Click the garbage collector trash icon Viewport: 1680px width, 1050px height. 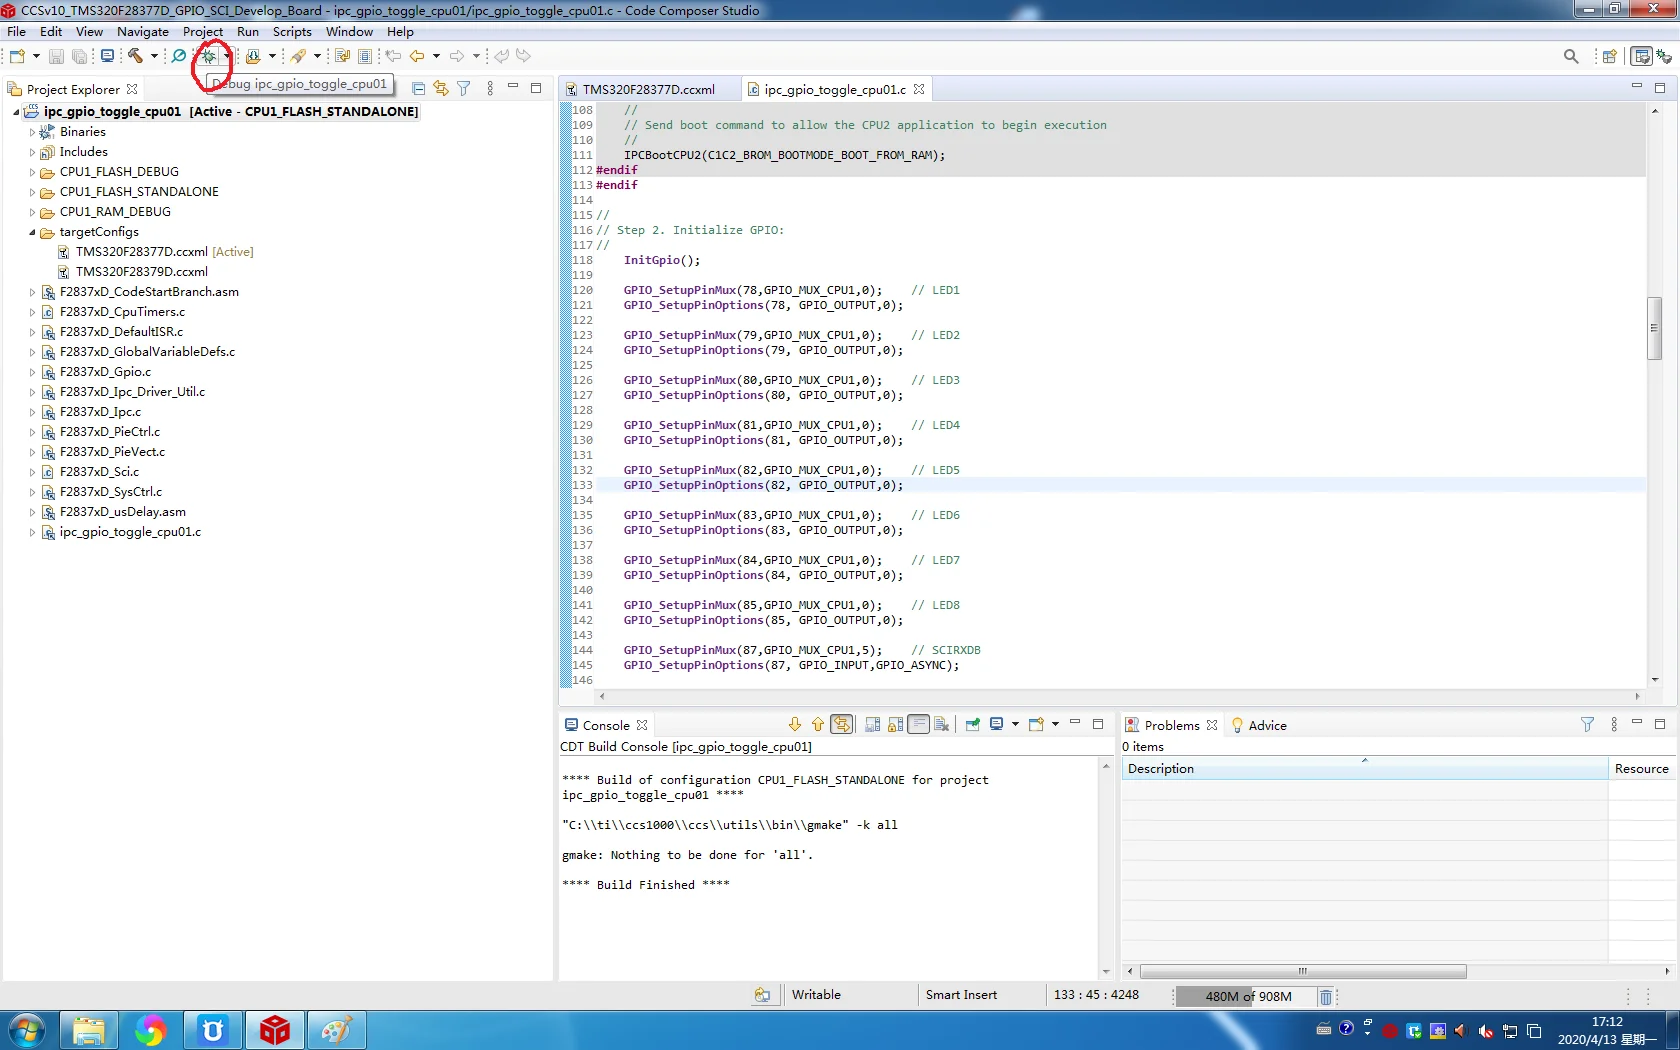(1326, 996)
